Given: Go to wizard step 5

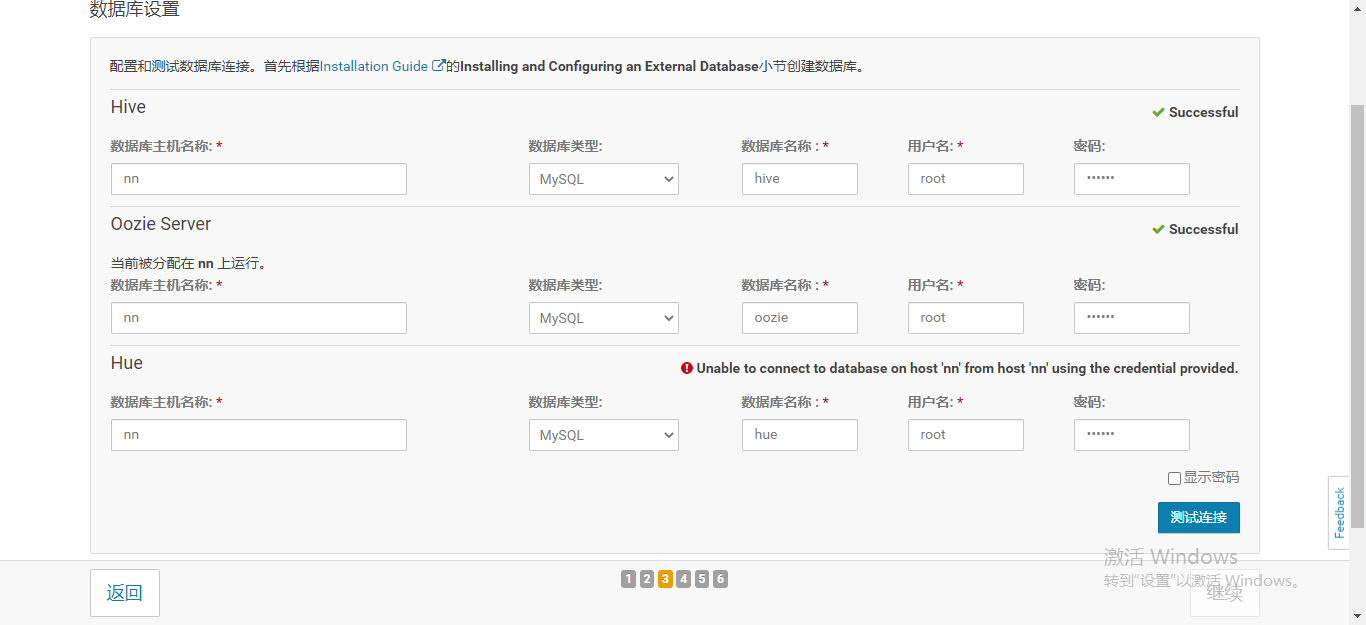Looking at the screenshot, I should pos(702,579).
